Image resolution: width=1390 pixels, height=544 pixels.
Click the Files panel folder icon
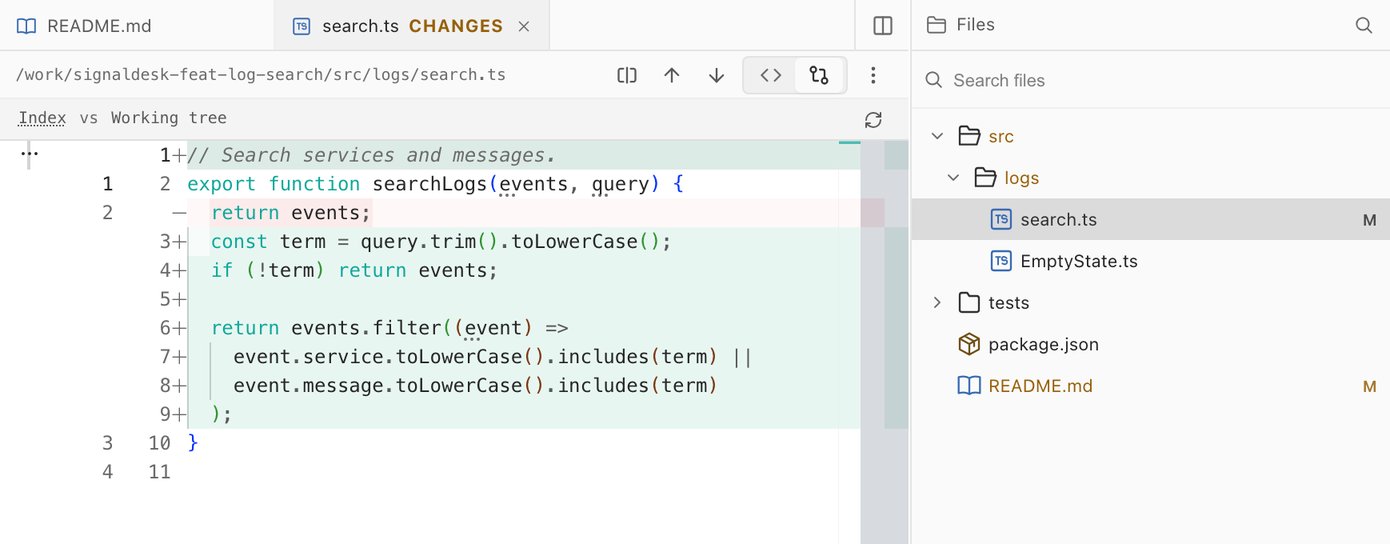coord(936,25)
